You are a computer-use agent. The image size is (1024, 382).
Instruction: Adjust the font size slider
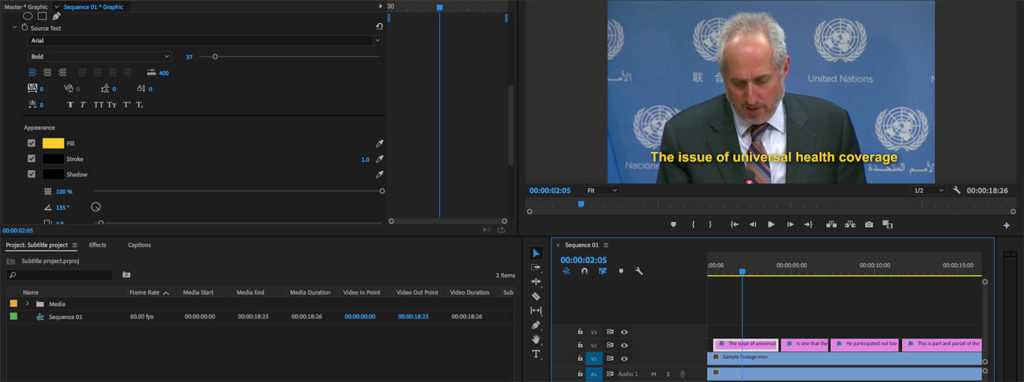(215, 57)
